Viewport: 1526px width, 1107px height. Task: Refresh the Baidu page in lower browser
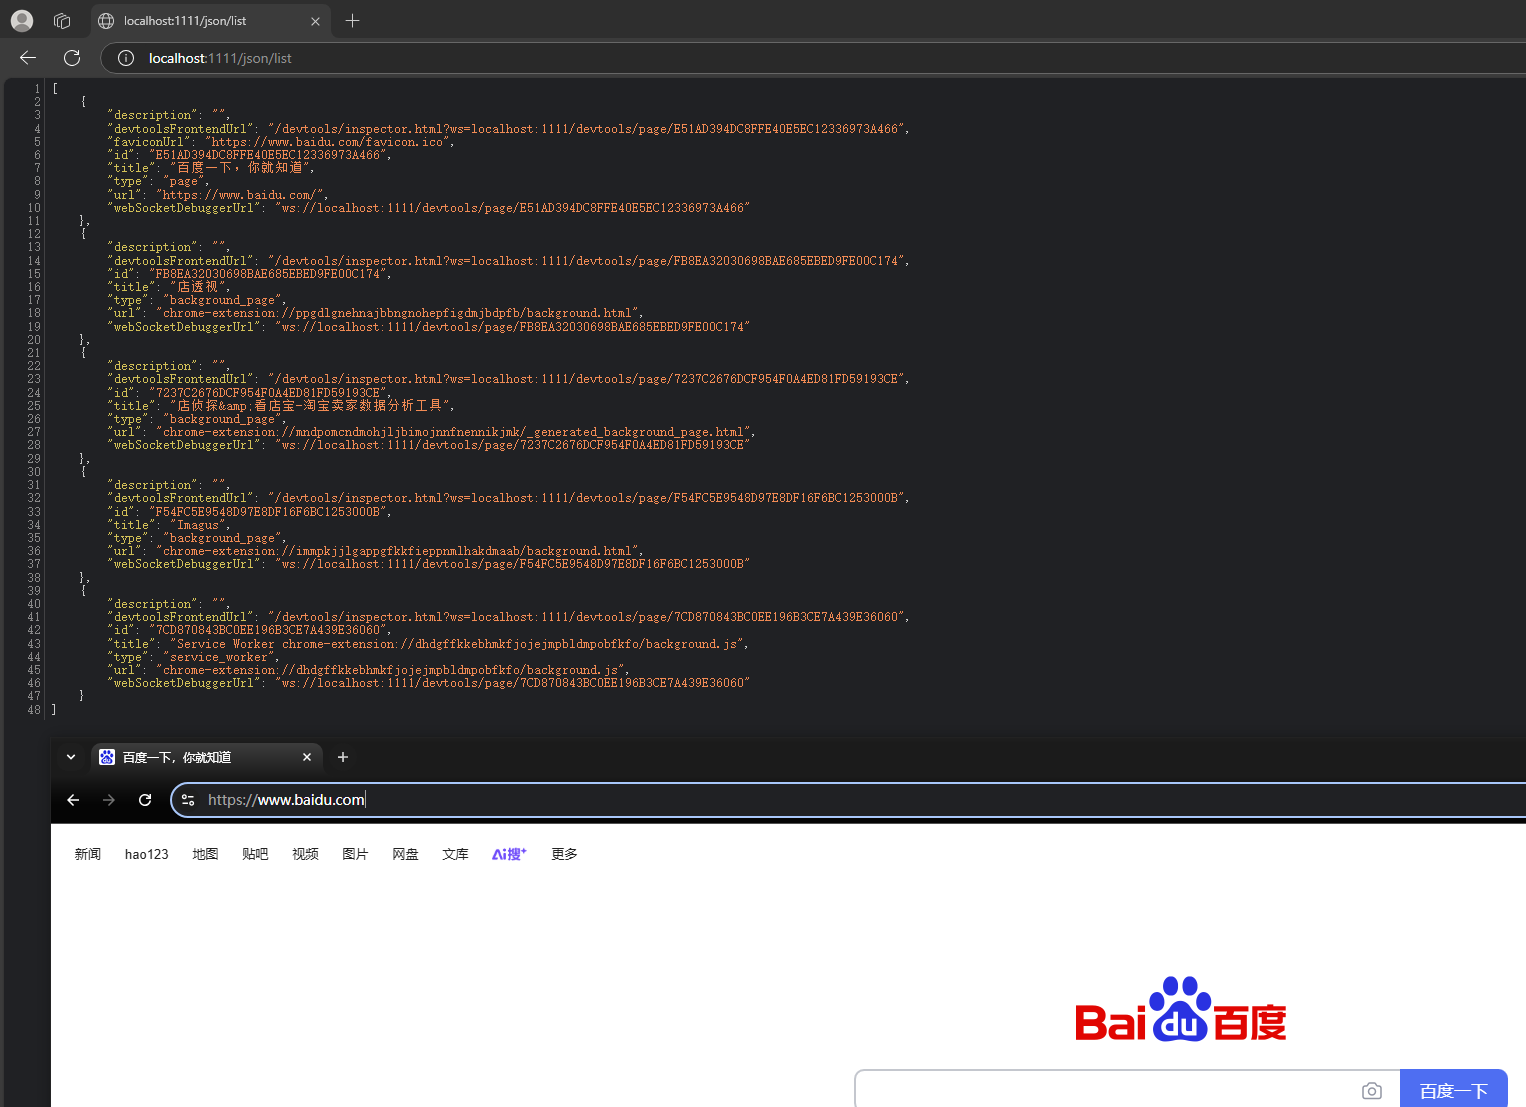pyautogui.click(x=144, y=800)
